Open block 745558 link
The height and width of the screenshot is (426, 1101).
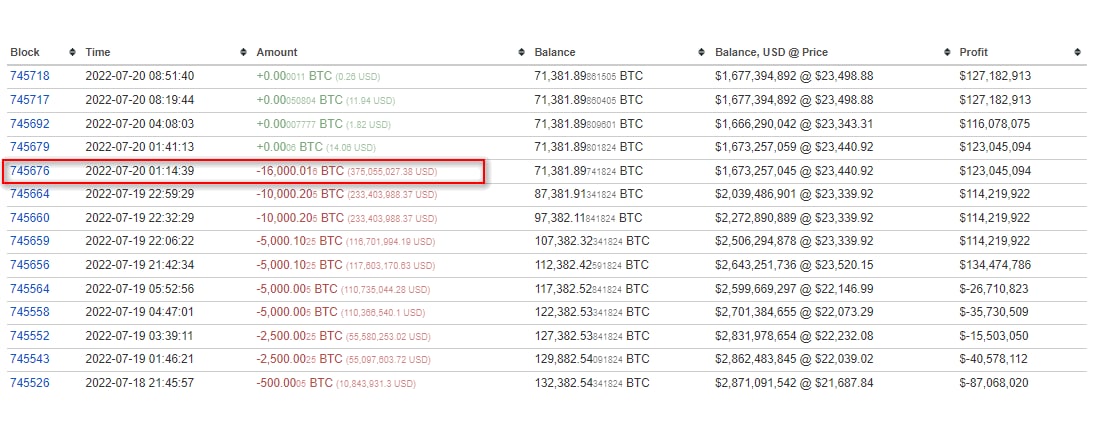[x=29, y=312]
